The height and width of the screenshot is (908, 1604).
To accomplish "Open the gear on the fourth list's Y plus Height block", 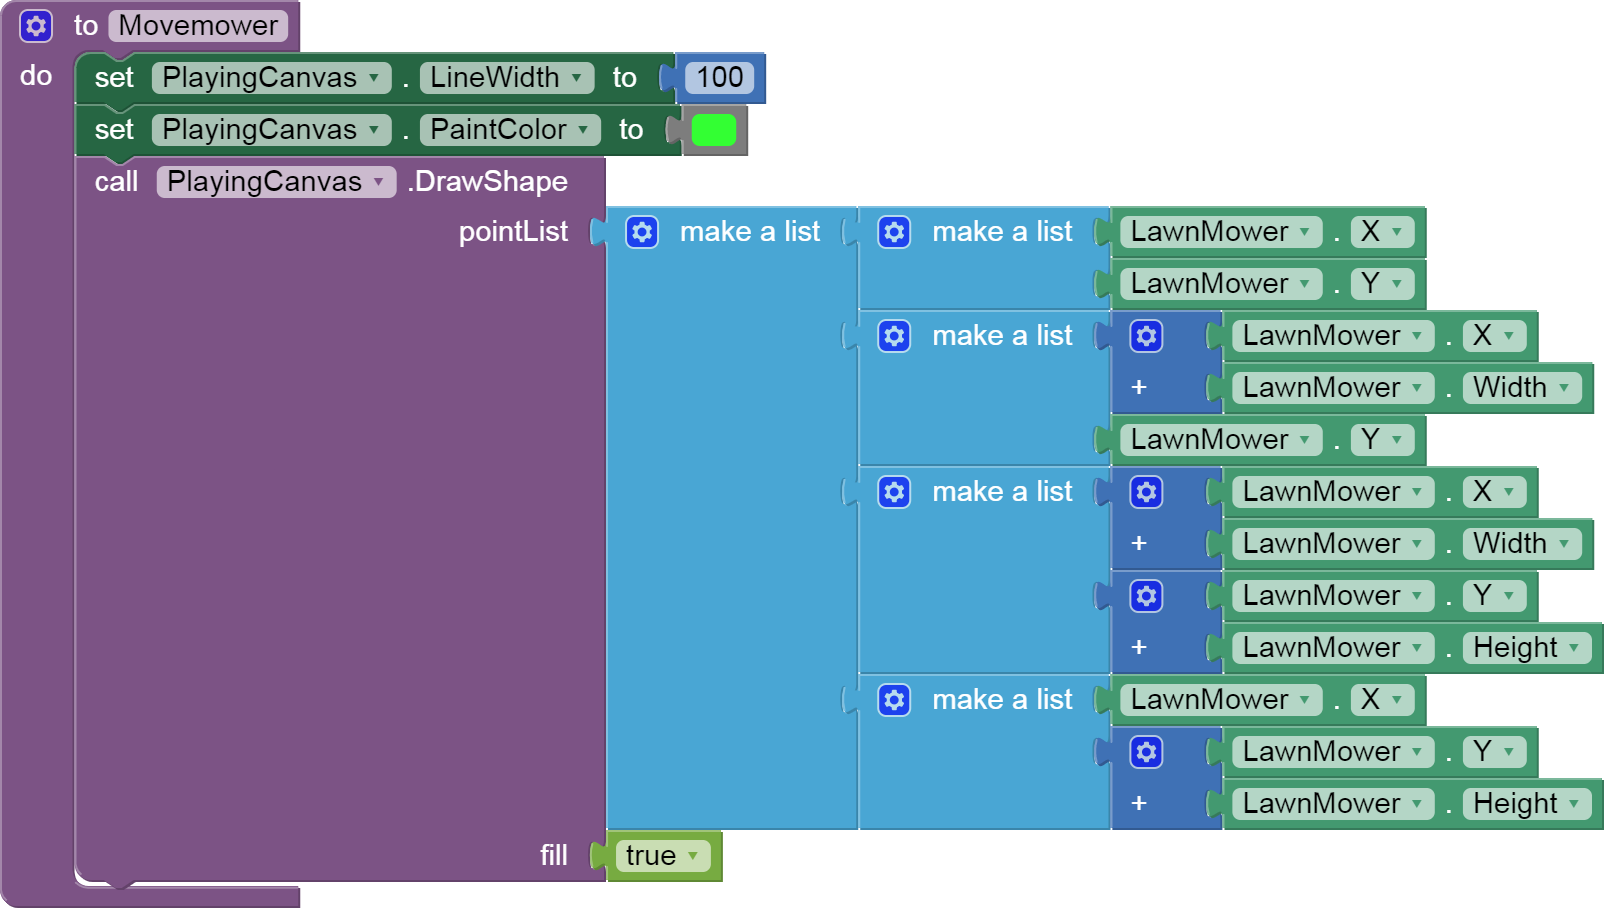I will pyautogui.click(x=1146, y=752).
